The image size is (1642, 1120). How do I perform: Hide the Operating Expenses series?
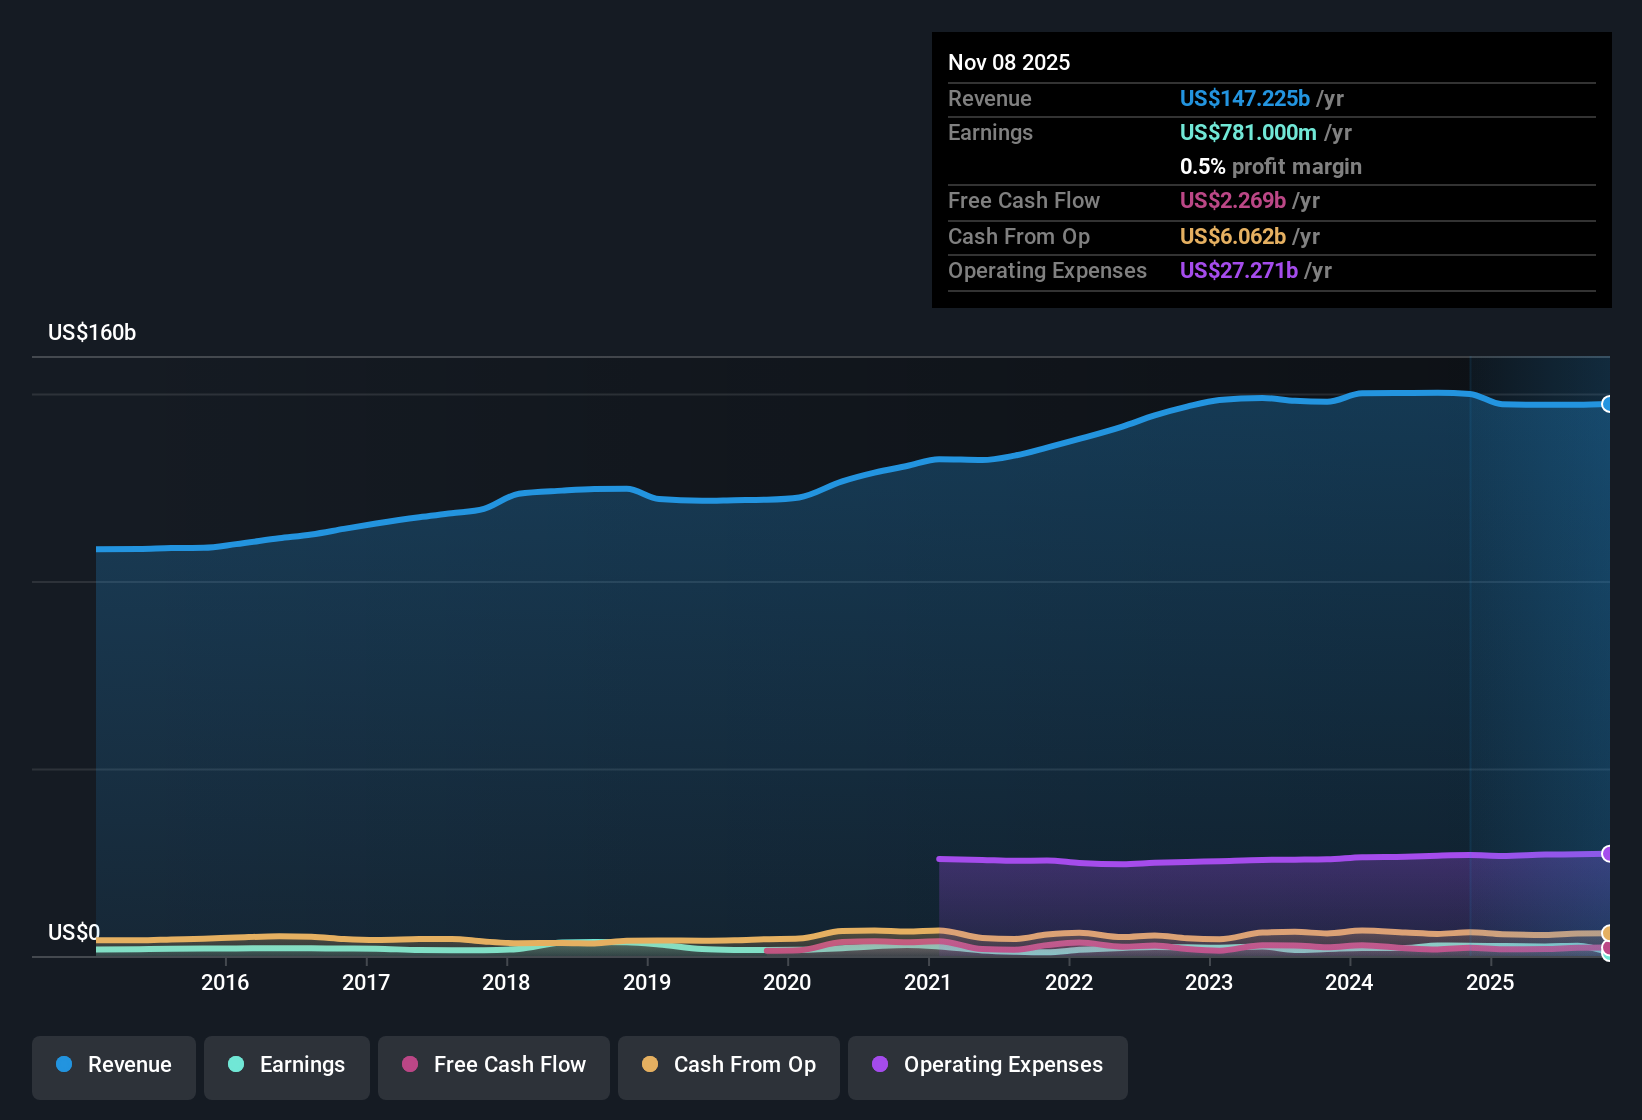(x=987, y=1067)
